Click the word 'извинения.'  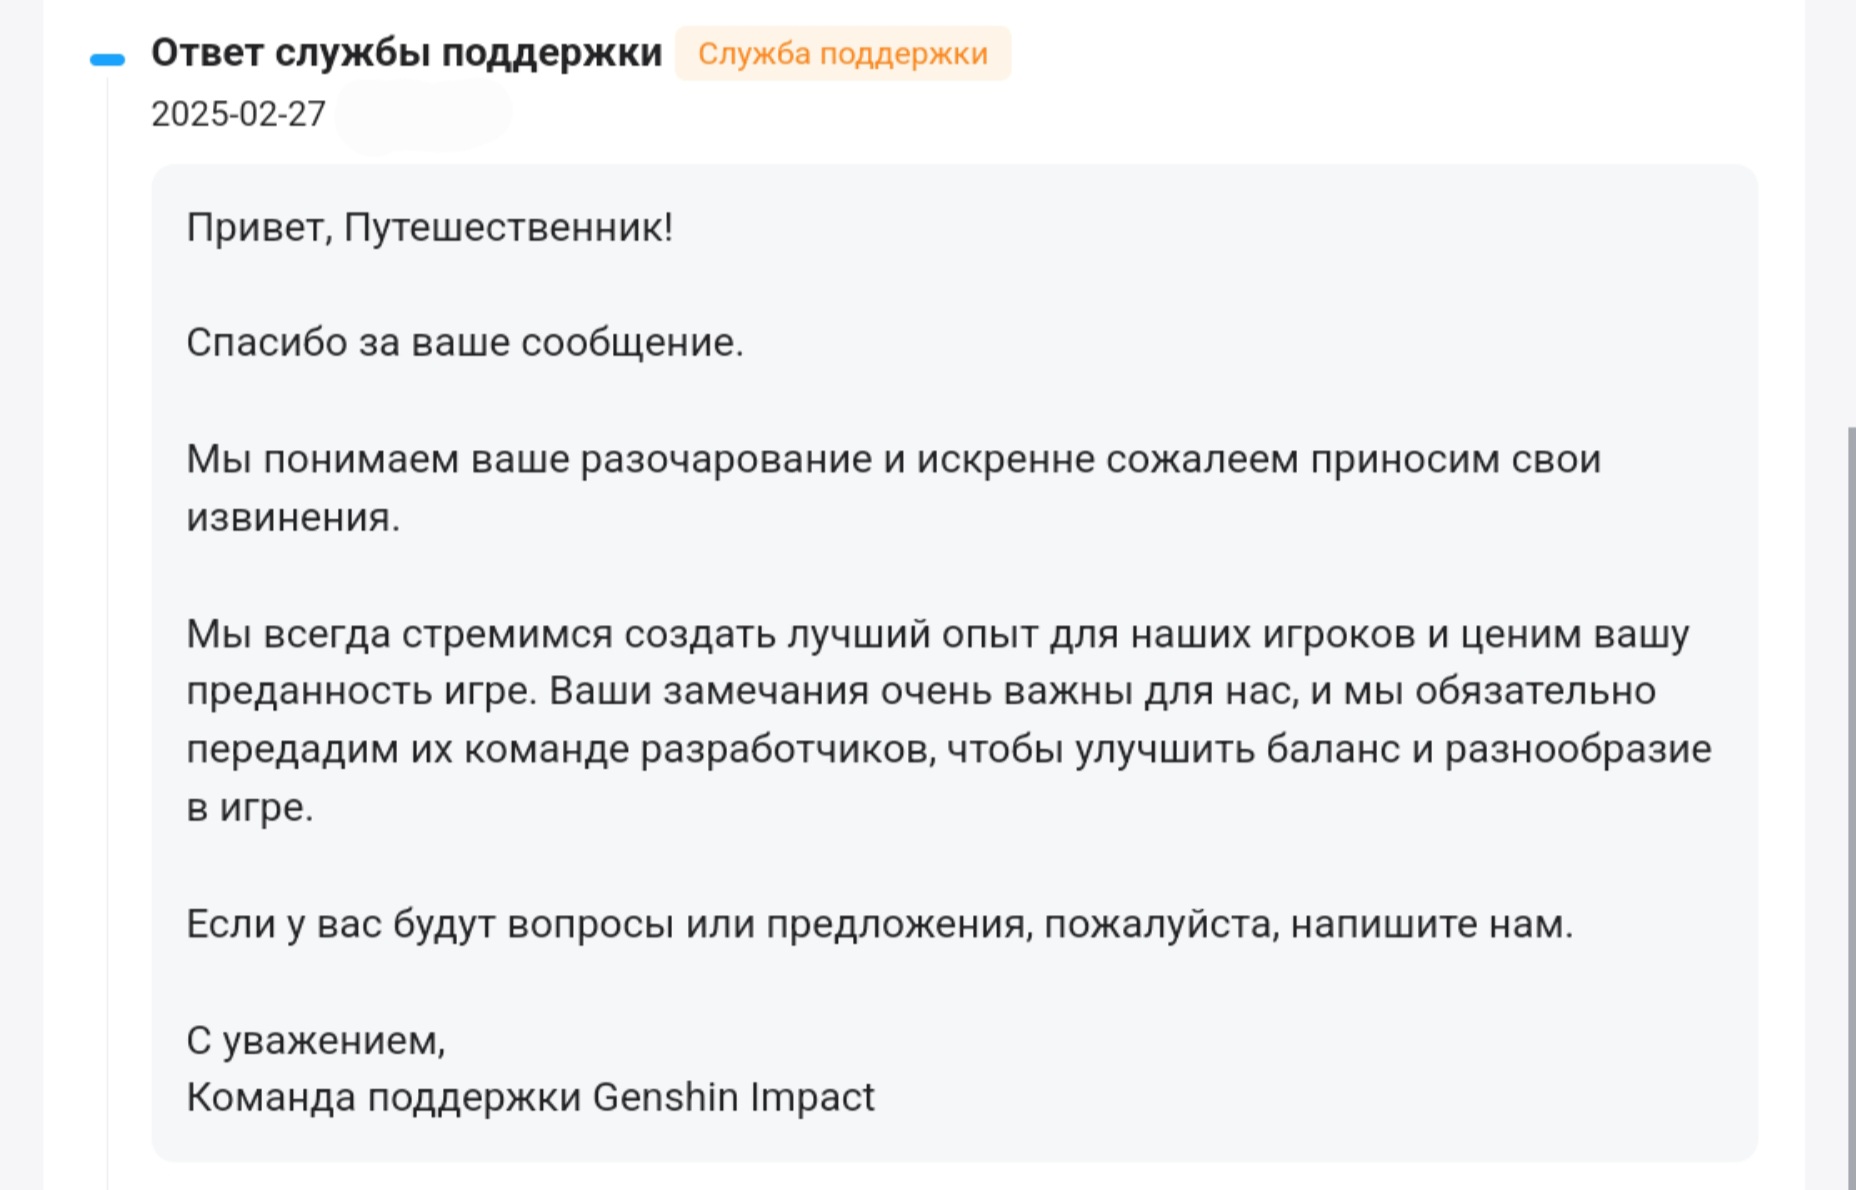293,518
